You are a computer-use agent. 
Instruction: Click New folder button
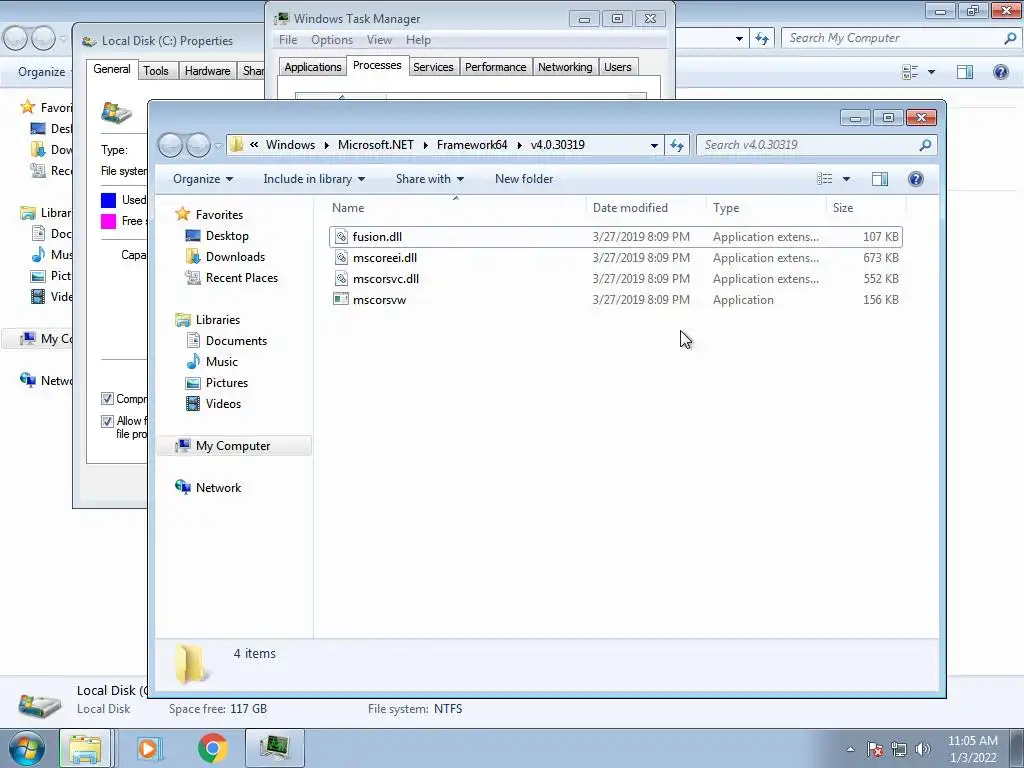(x=524, y=179)
